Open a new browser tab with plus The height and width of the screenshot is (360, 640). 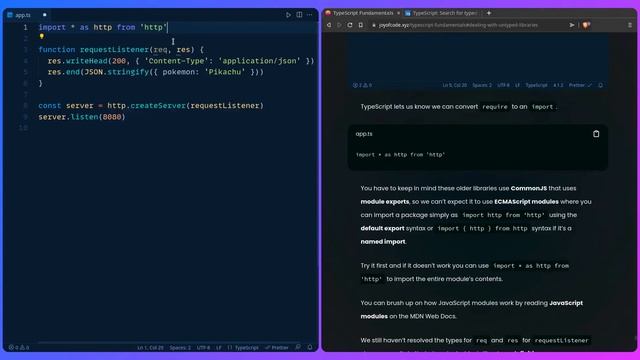pyautogui.click(x=489, y=13)
